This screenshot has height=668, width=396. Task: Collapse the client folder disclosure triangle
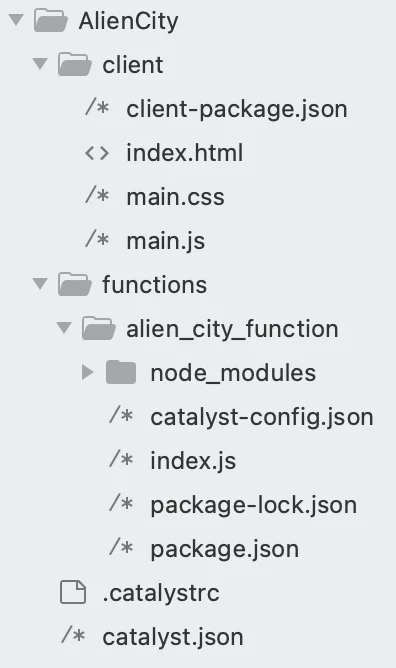[x=40, y=64]
